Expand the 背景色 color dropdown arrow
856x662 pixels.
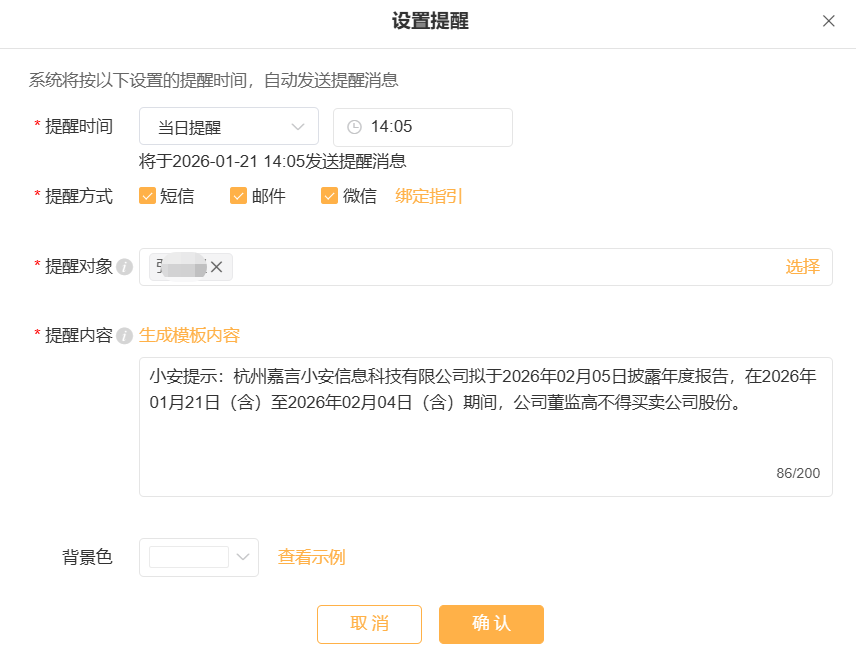point(245,557)
